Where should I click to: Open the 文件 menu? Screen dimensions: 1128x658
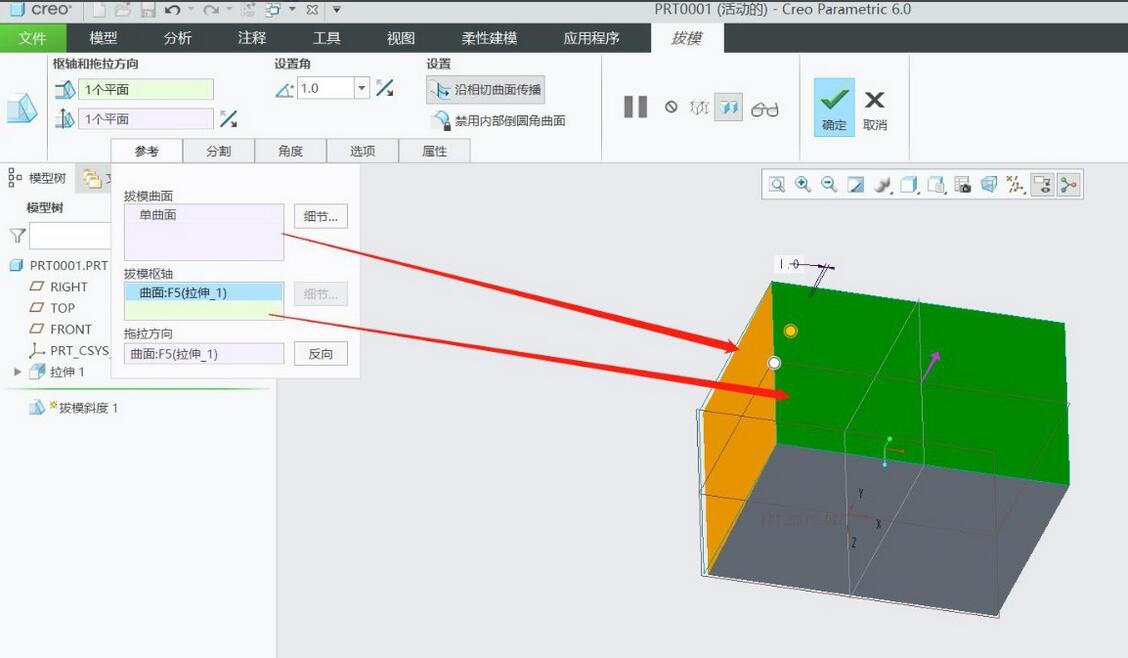pos(32,38)
